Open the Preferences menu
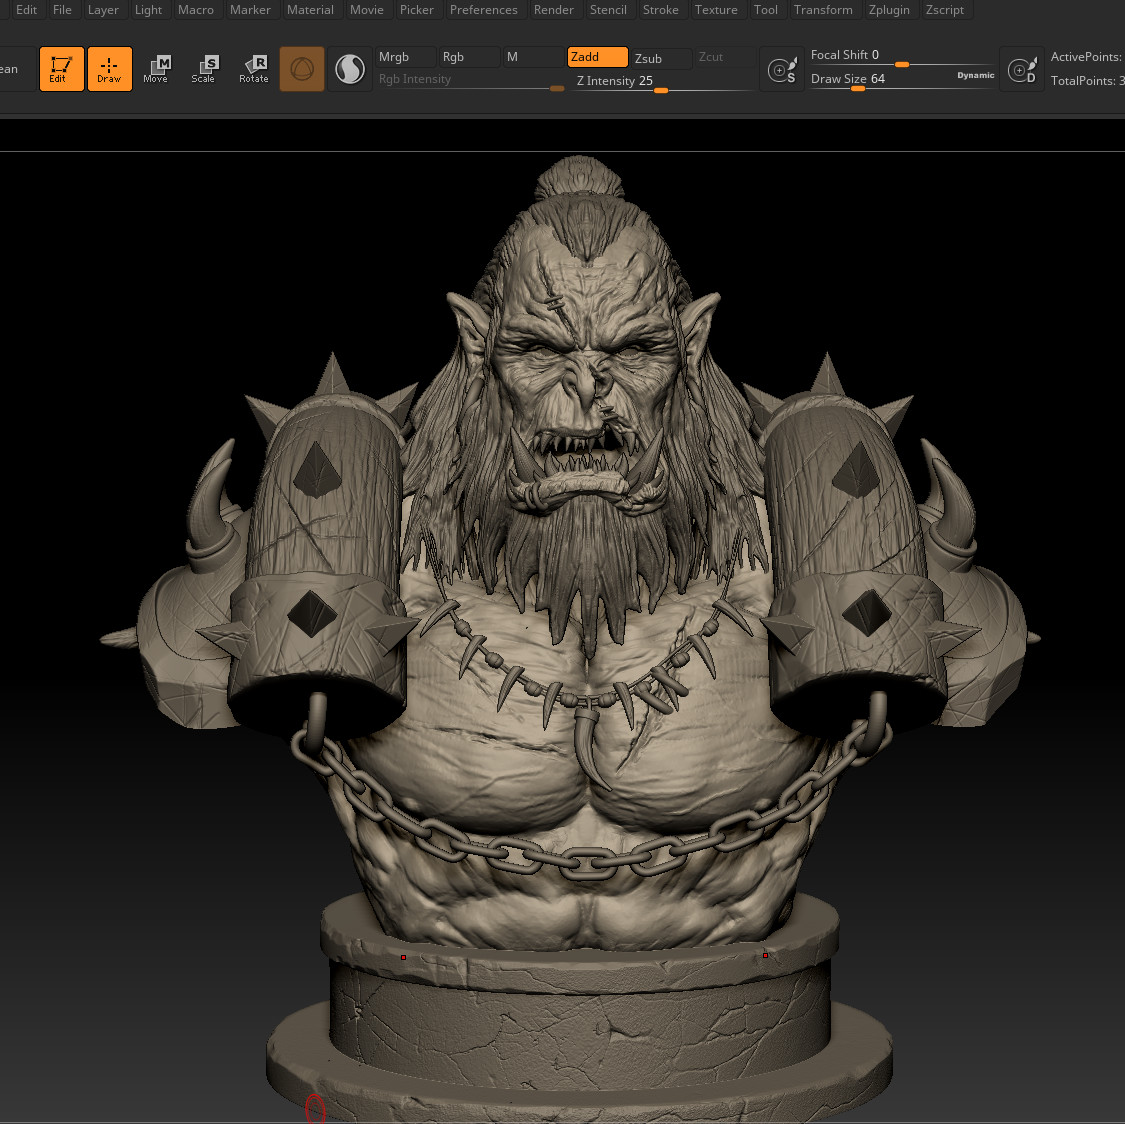 (x=484, y=9)
